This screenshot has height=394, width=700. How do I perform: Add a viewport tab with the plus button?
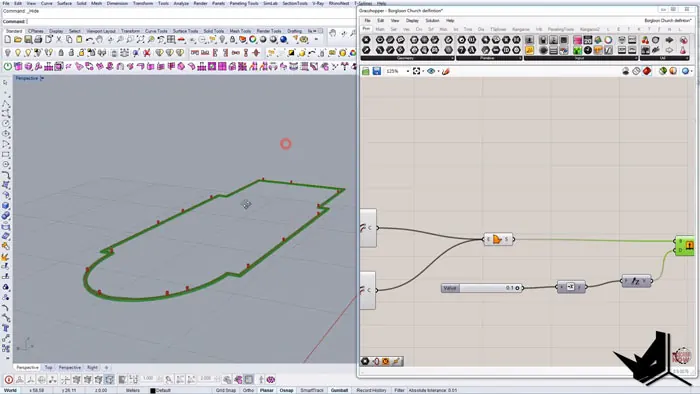click(106, 368)
